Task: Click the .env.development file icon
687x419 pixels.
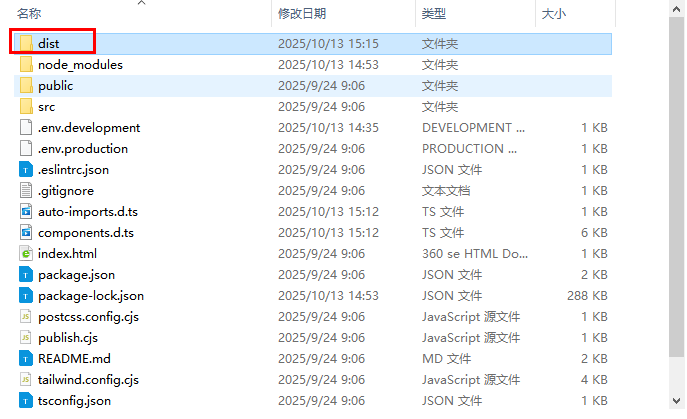Action: tap(26, 128)
